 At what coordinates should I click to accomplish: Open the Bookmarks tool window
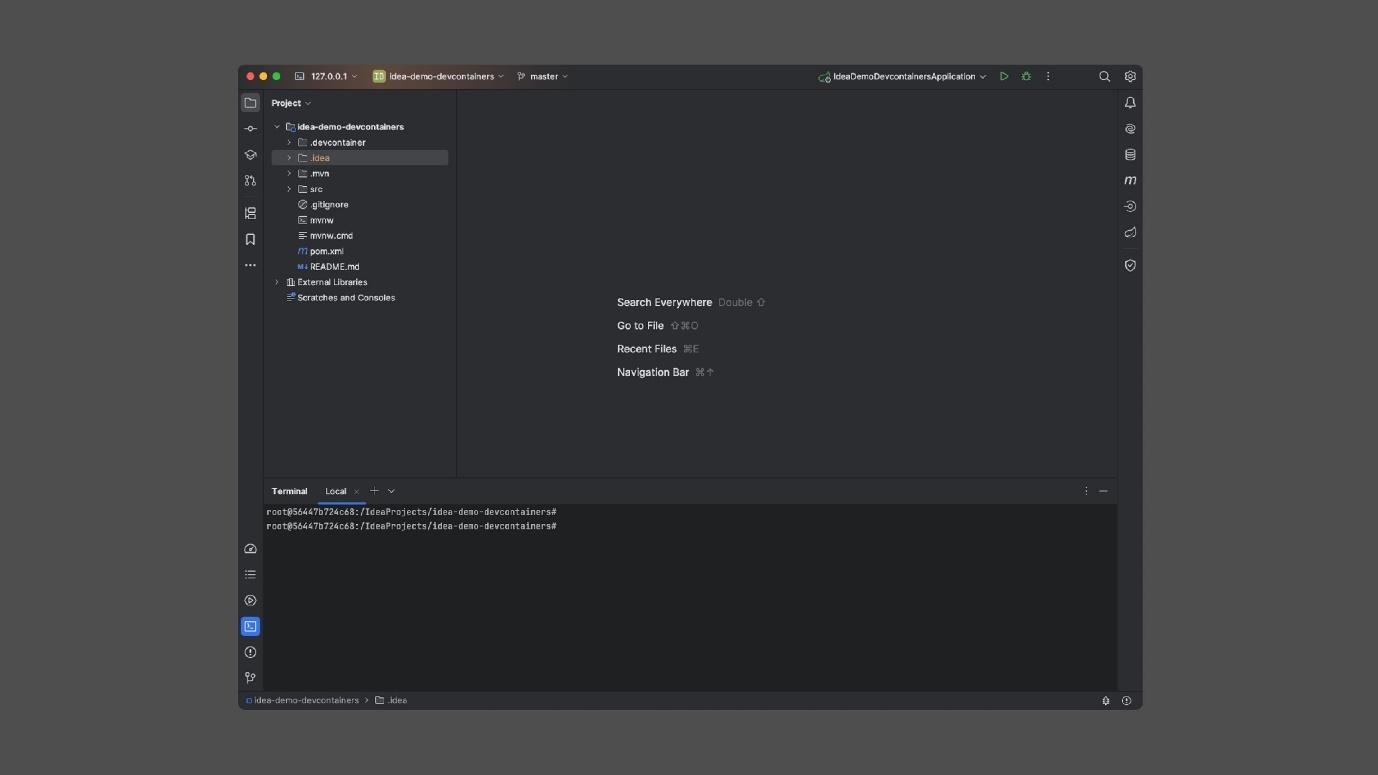(250, 238)
